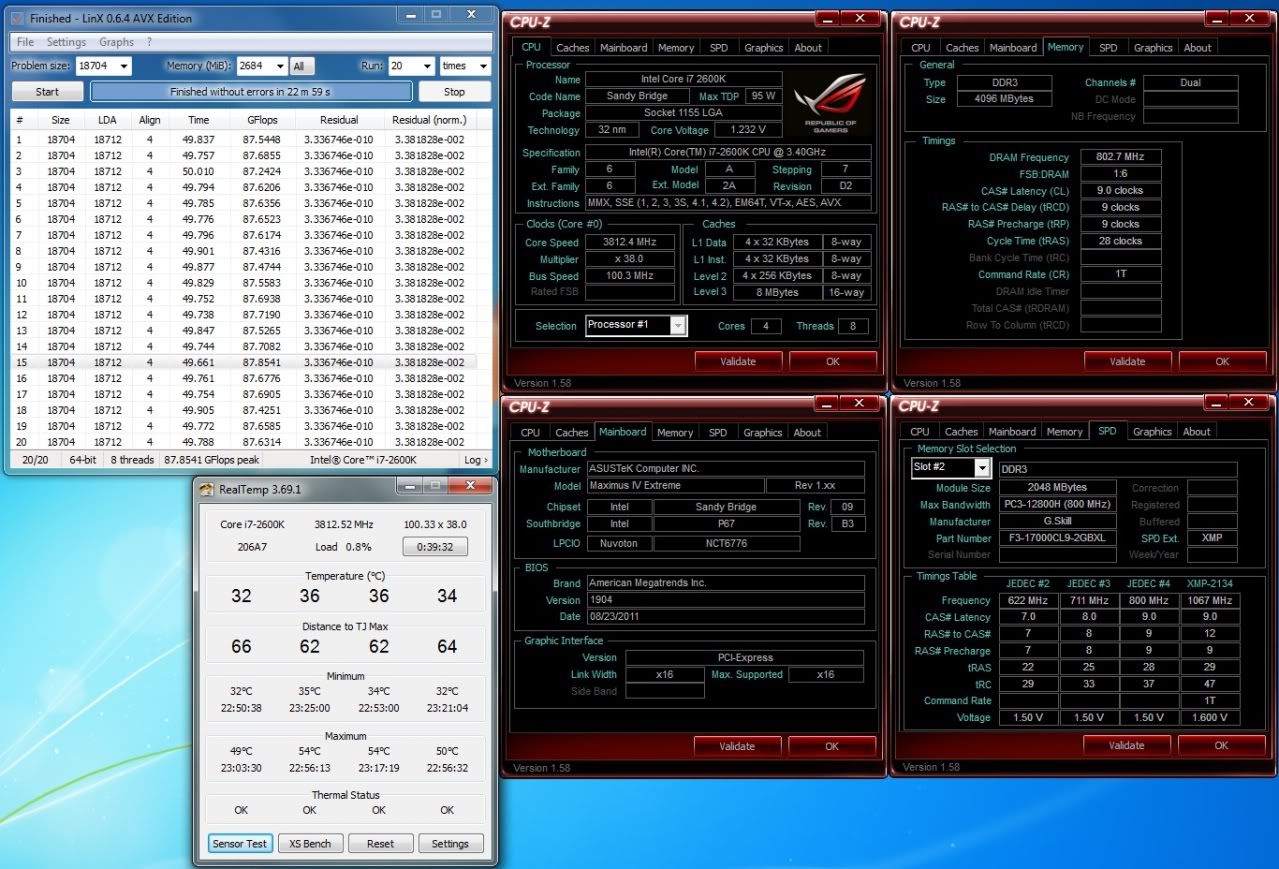Click XS Bench in RealTemp
Viewport: 1279px width, 869px height.
(310, 843)
